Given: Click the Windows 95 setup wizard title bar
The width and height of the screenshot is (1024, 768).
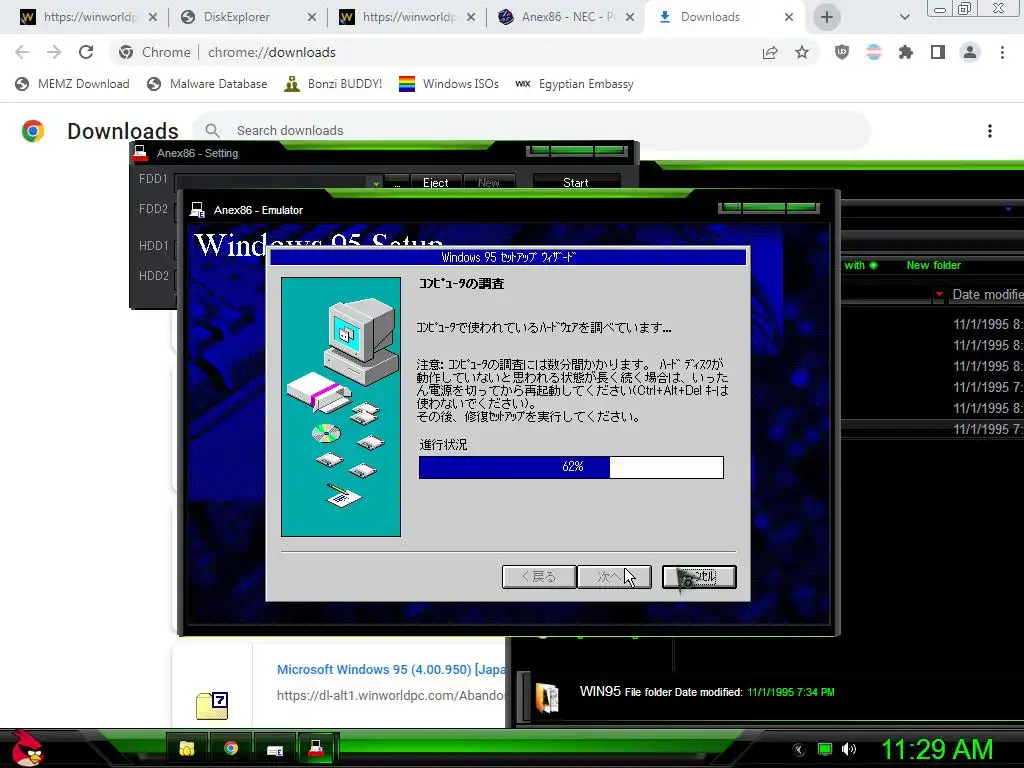Looking at the screenshot, I should (508, 257).
